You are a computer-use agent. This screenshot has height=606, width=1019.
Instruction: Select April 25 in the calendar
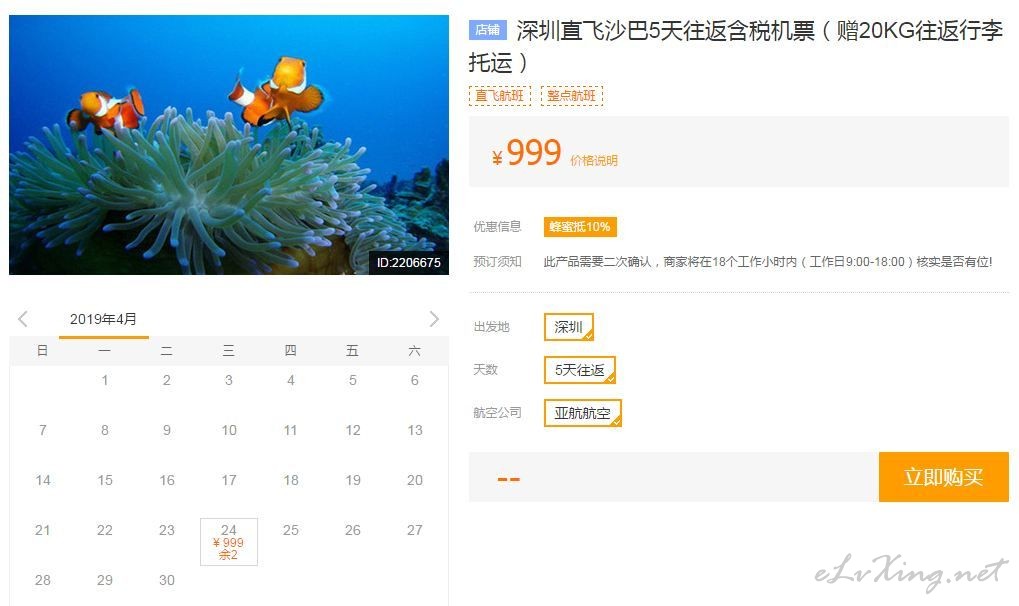click(290, 531)
